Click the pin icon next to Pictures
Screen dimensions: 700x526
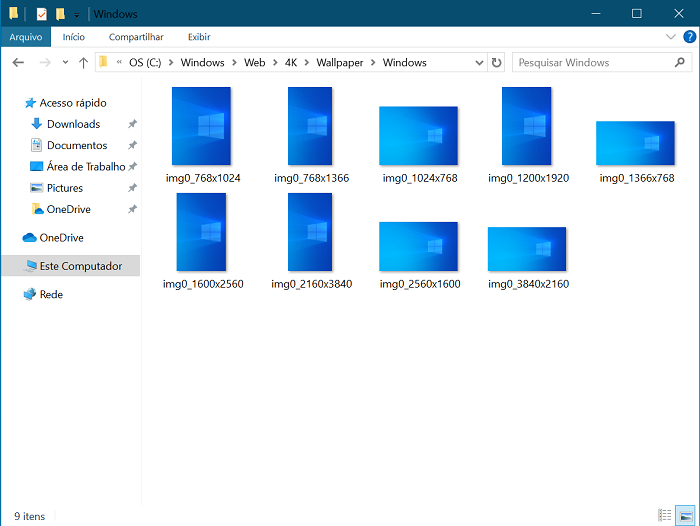point(132,188)
